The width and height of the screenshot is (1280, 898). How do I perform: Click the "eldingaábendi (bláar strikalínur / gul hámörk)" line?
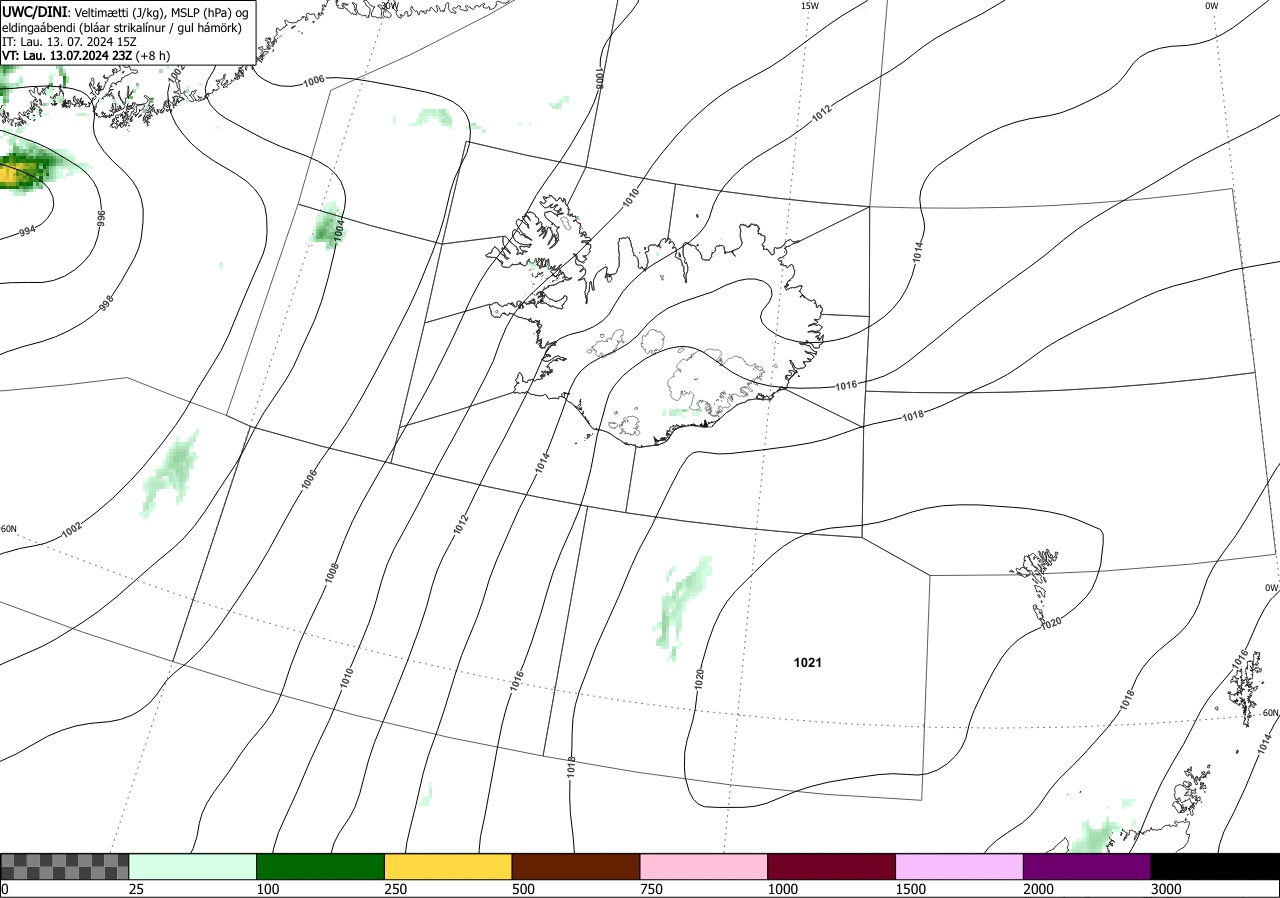pyautogui.click(x=122, y=27)
